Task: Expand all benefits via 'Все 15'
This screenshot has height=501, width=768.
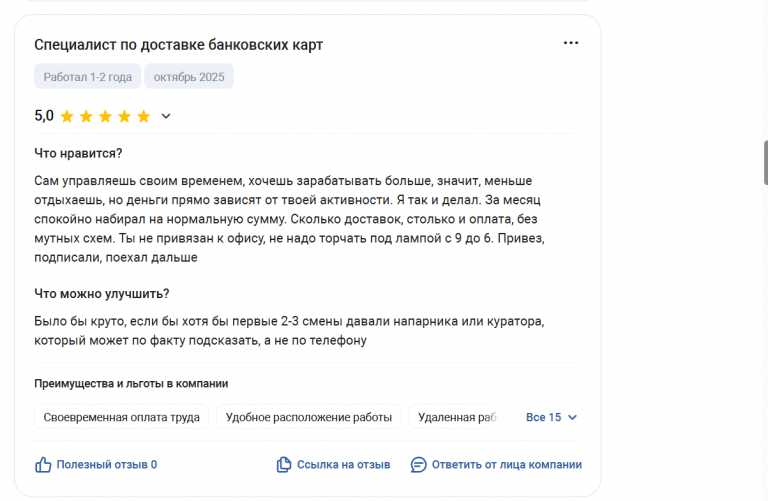Action: [543, 417]
